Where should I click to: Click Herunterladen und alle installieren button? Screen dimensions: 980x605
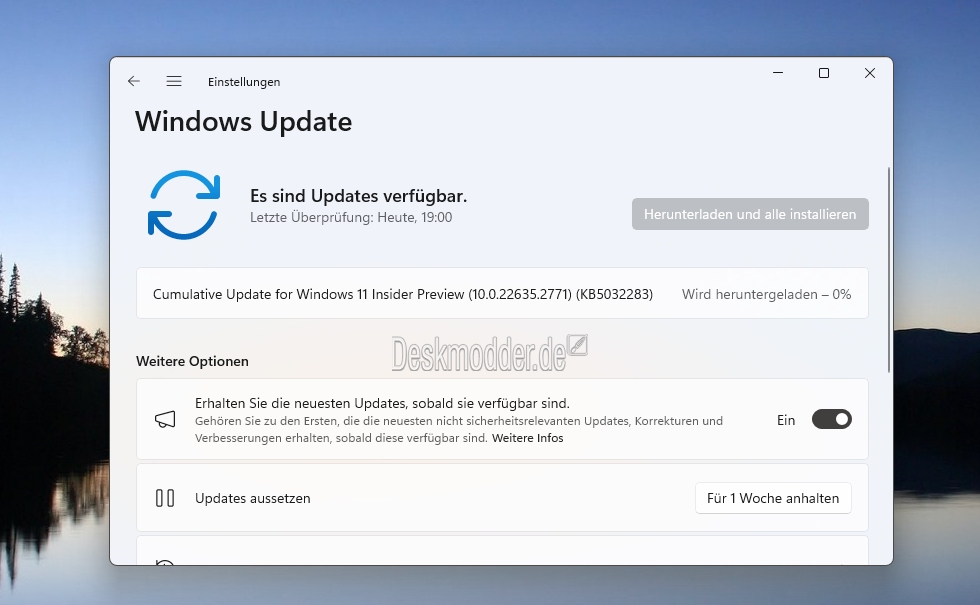[750, 214]
